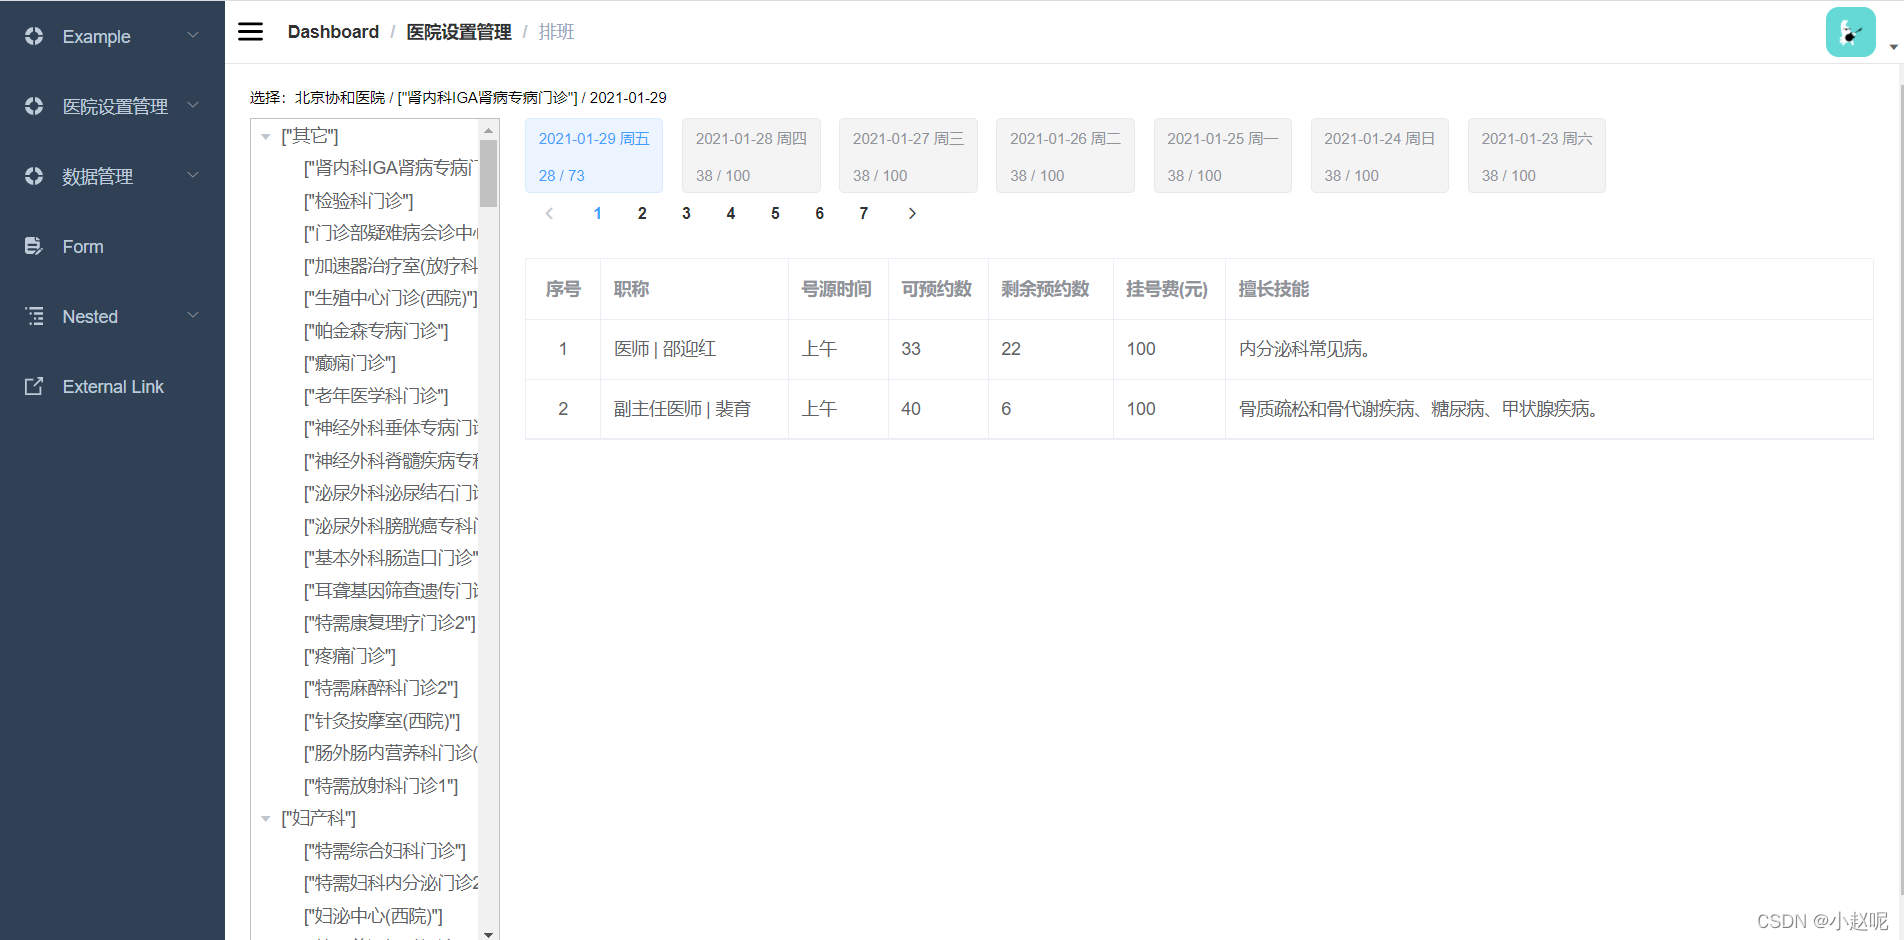Image resolution: width=1904 pixels, height=940 pixels.
Task: Select the 特需综合妇科门诊 tree item
Action: click(x=385, y=851)
